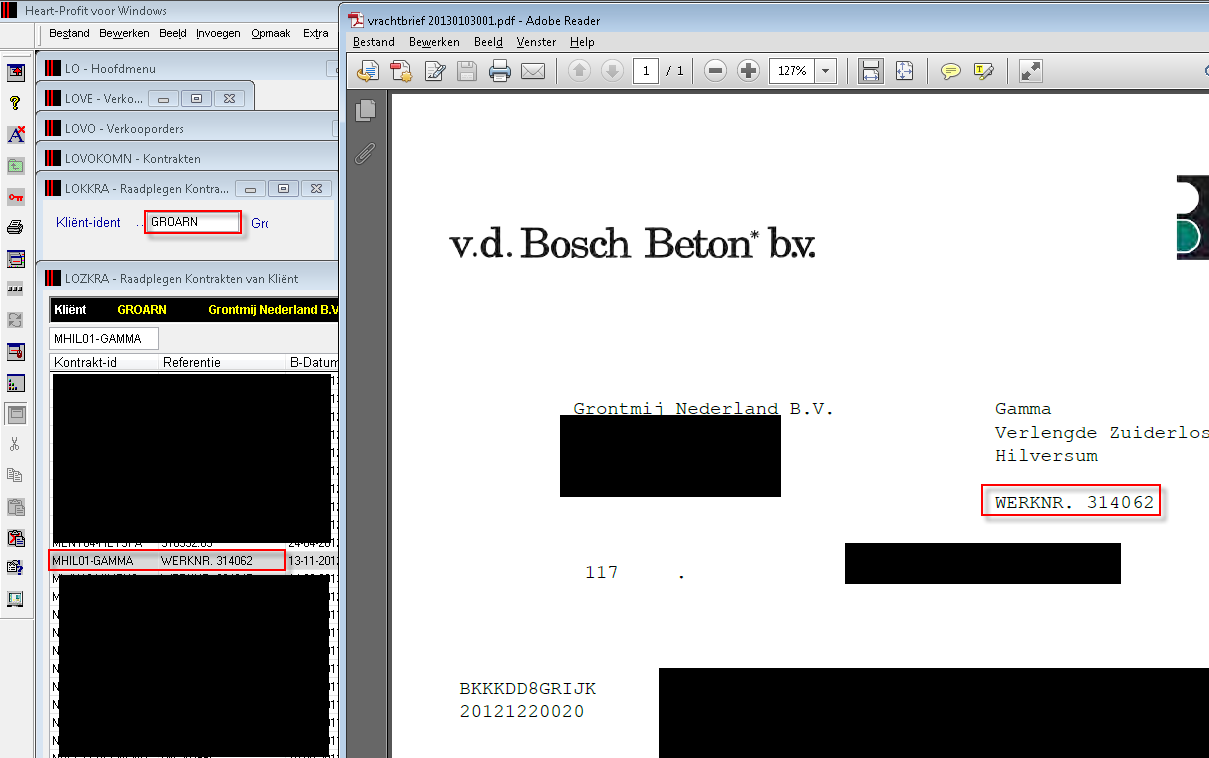Open the Venster menu in Adobe Reader

(537, 42)
